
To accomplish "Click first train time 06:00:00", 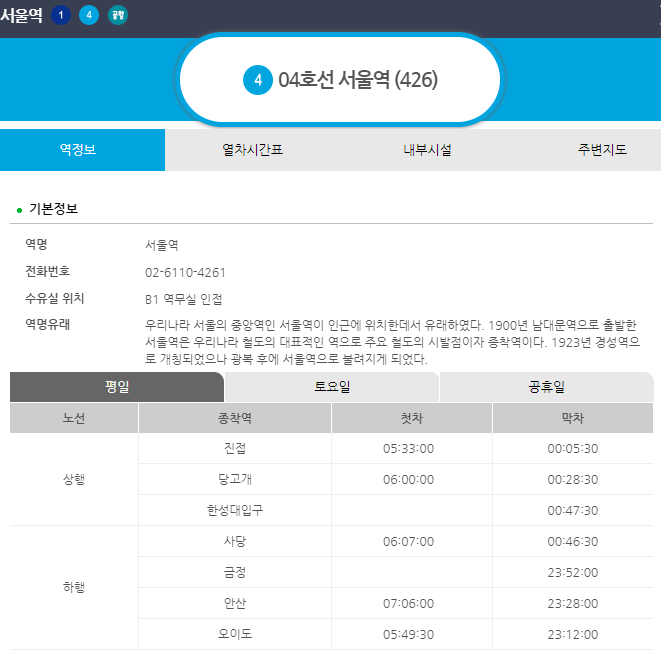I will tap(408, 480).
